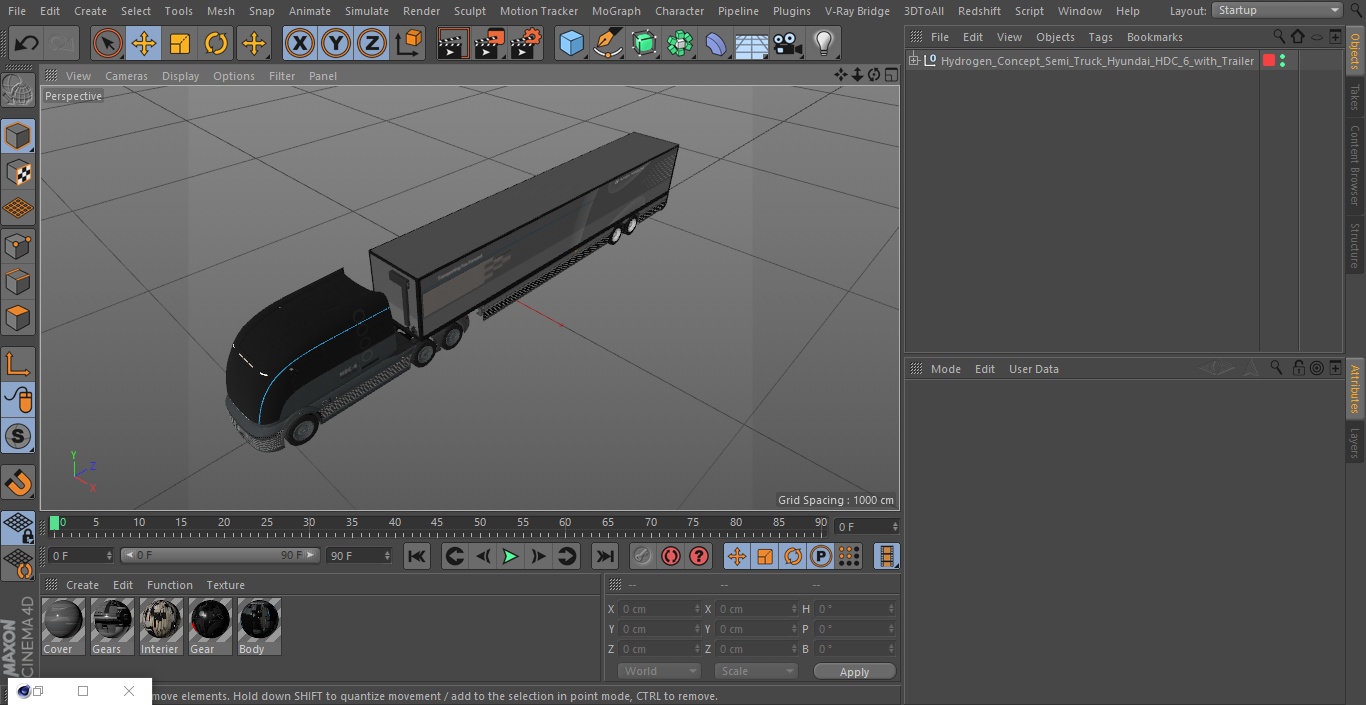Add Camera object icon
This screenshot has width=1366, height=705.
[x=788, y=43]
